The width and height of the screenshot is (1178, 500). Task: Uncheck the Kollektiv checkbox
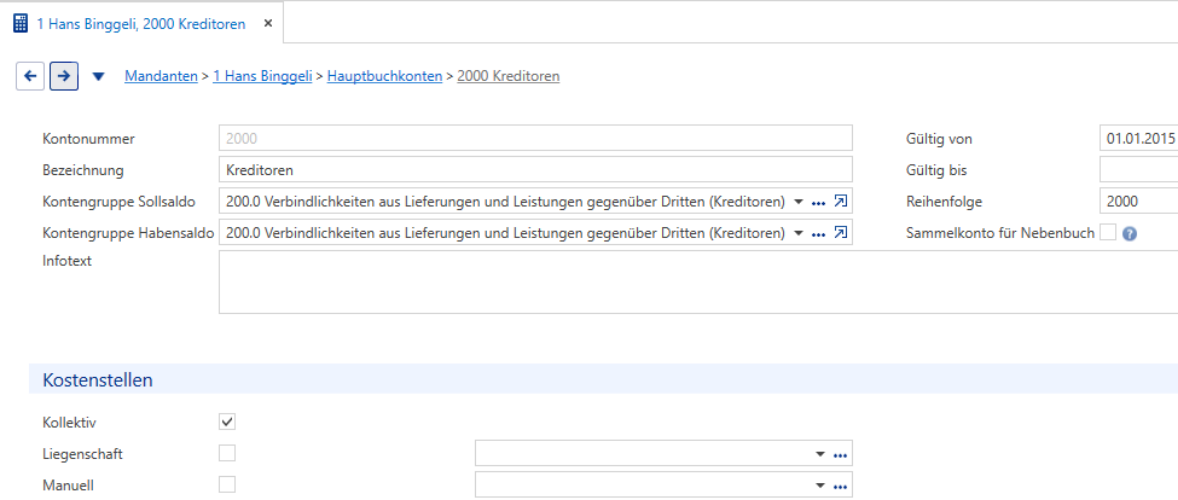click(227, 421)
